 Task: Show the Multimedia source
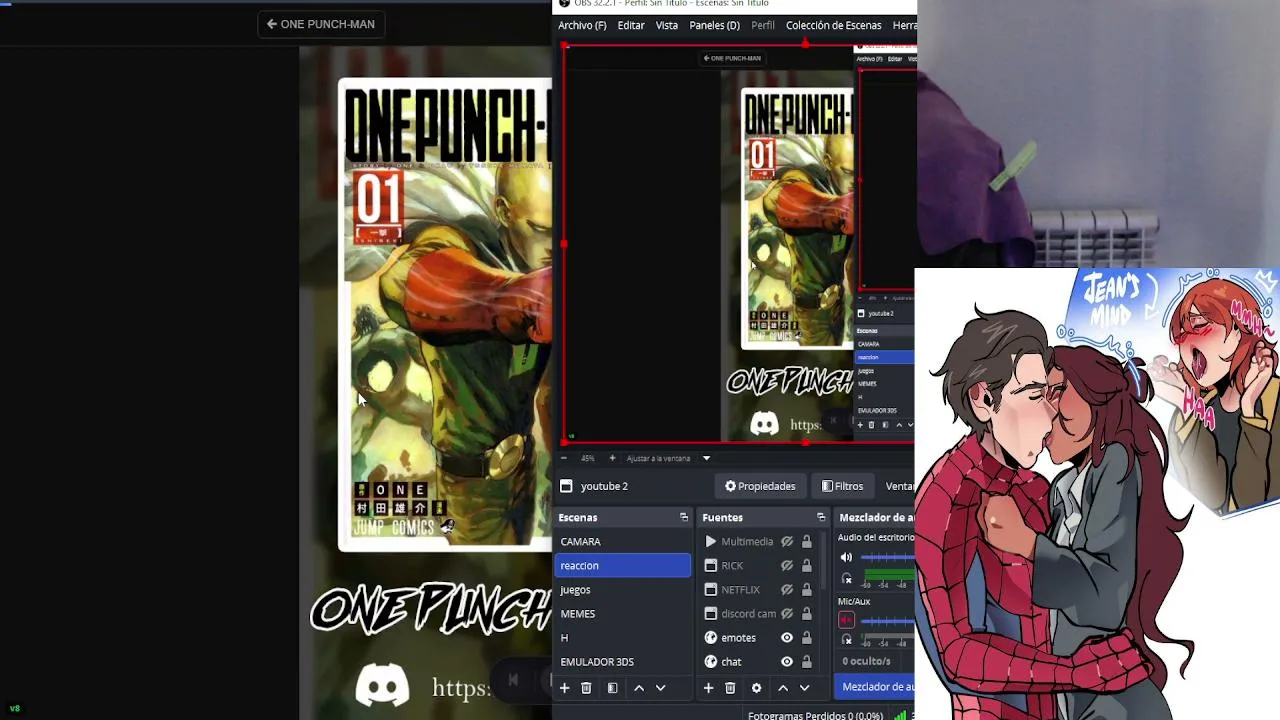point(787,541)
